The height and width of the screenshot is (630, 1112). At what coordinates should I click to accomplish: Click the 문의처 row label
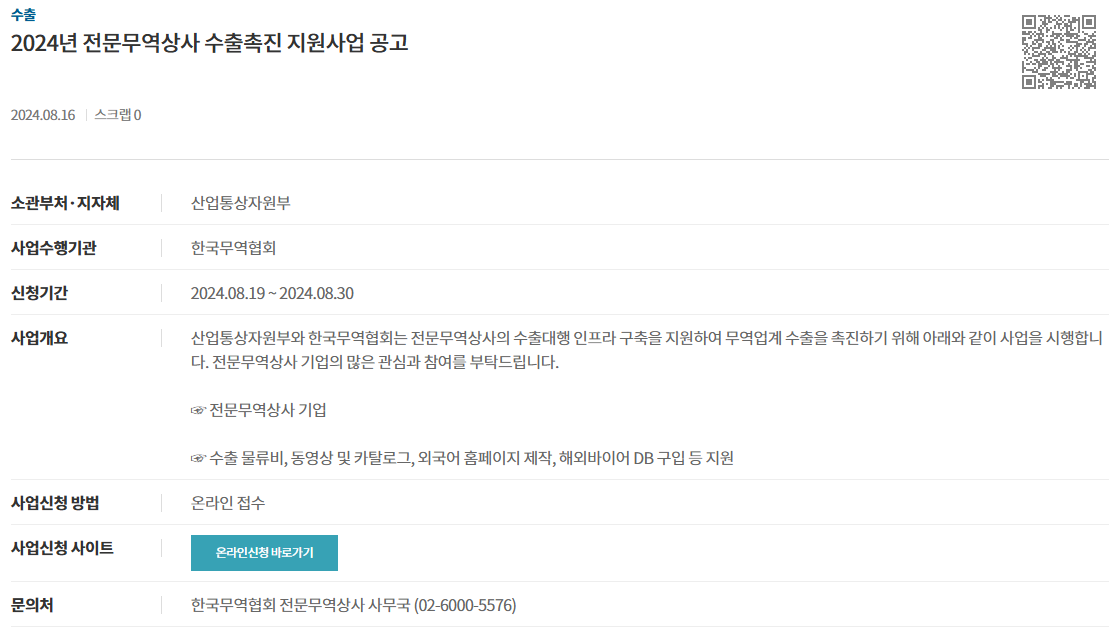point(32,605)
